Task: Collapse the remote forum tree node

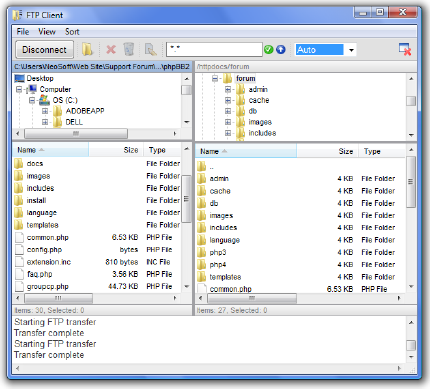Action: pos(215,79)
